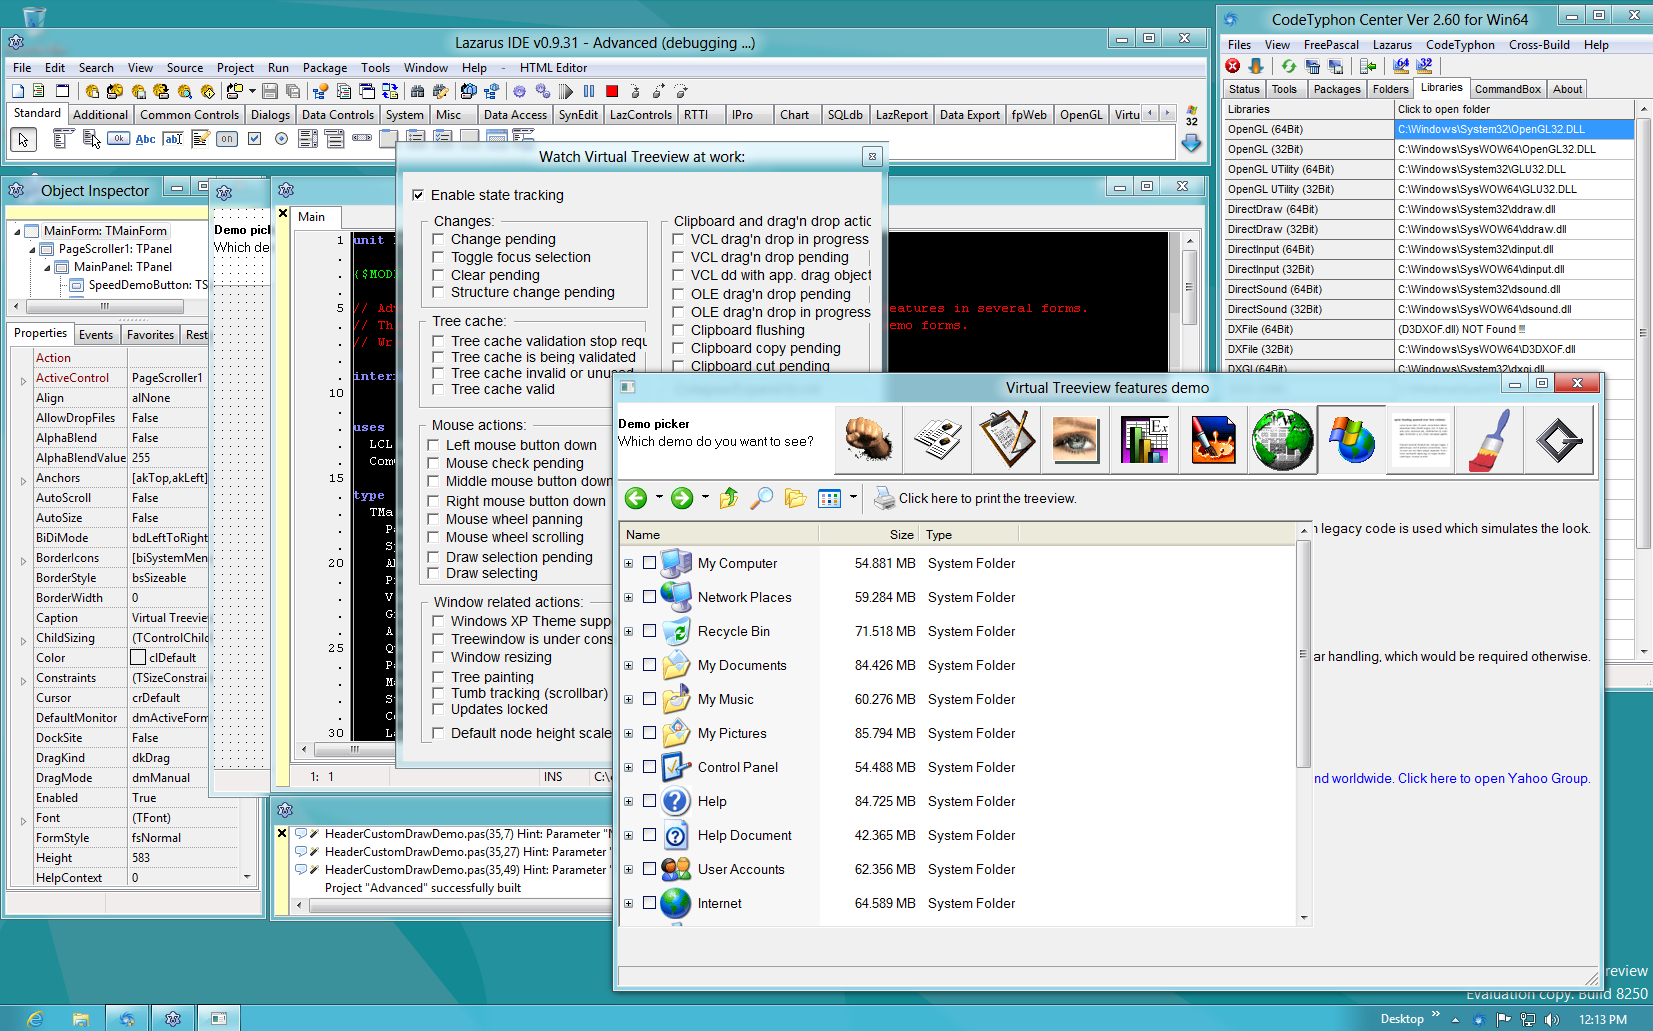This screenshot has height=1031, width=1653.
Task: Select the clipboard-with-pencil demo icon
Action: point(1007,439)
